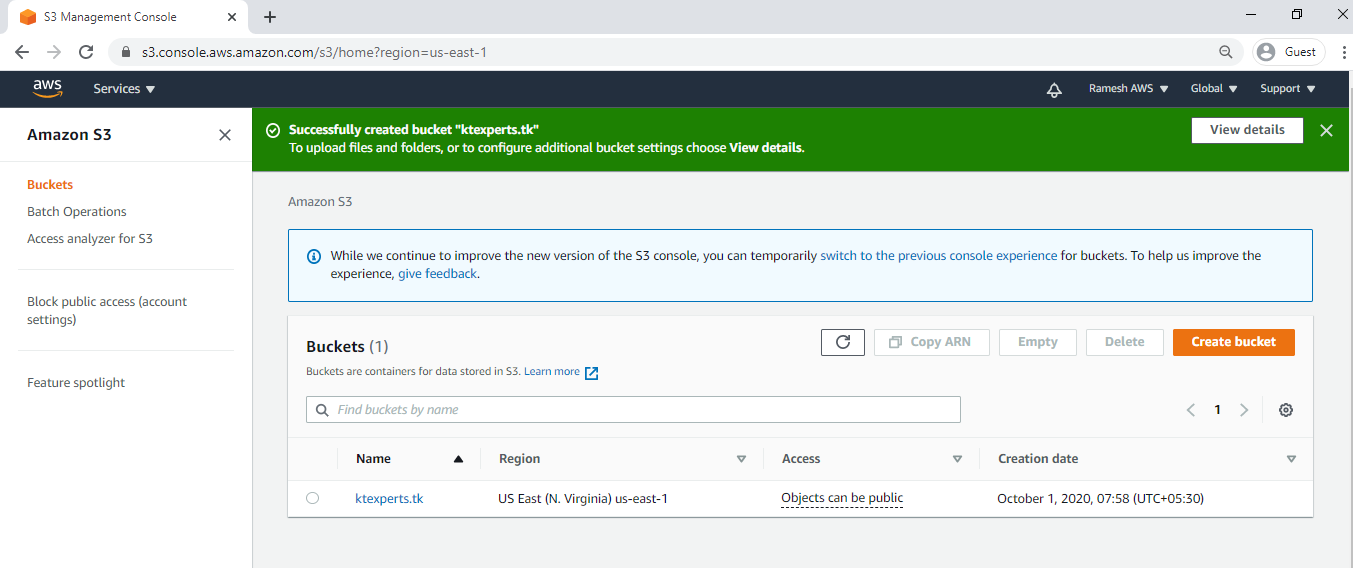Screen dimensions: 1353x568
Task: Click the October 1, 2020 creation date
Action: (x=1100, y=498)
